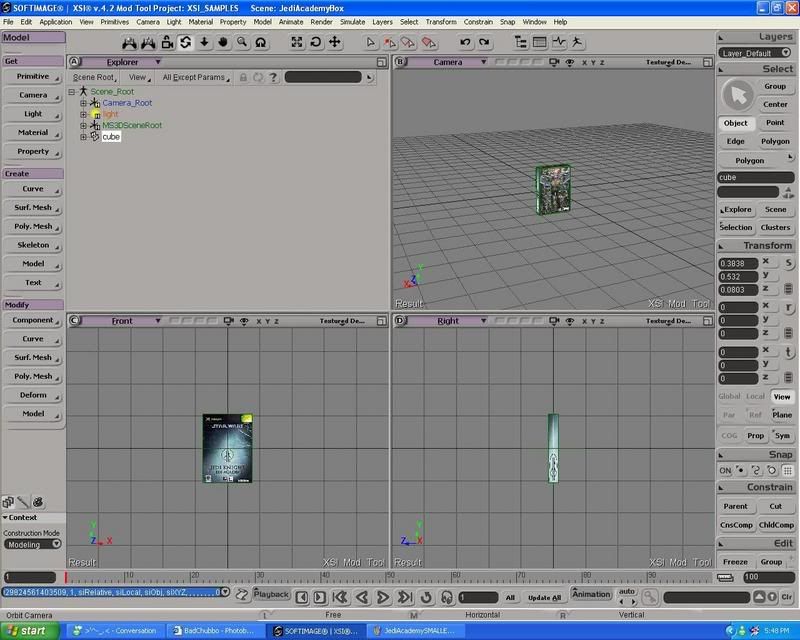
Task: Click the Play forward button
Action: point(383,597)
